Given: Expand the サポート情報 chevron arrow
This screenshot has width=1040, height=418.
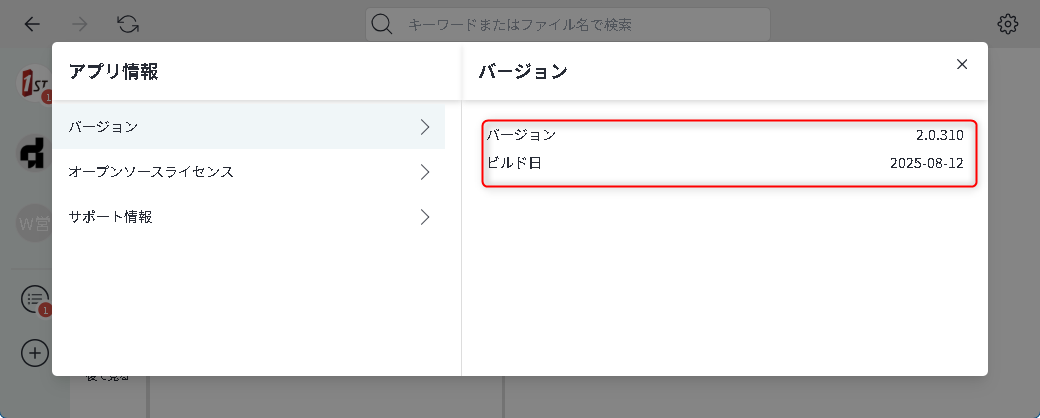Looking at the screenshot, I should click(x=425, y=217).
